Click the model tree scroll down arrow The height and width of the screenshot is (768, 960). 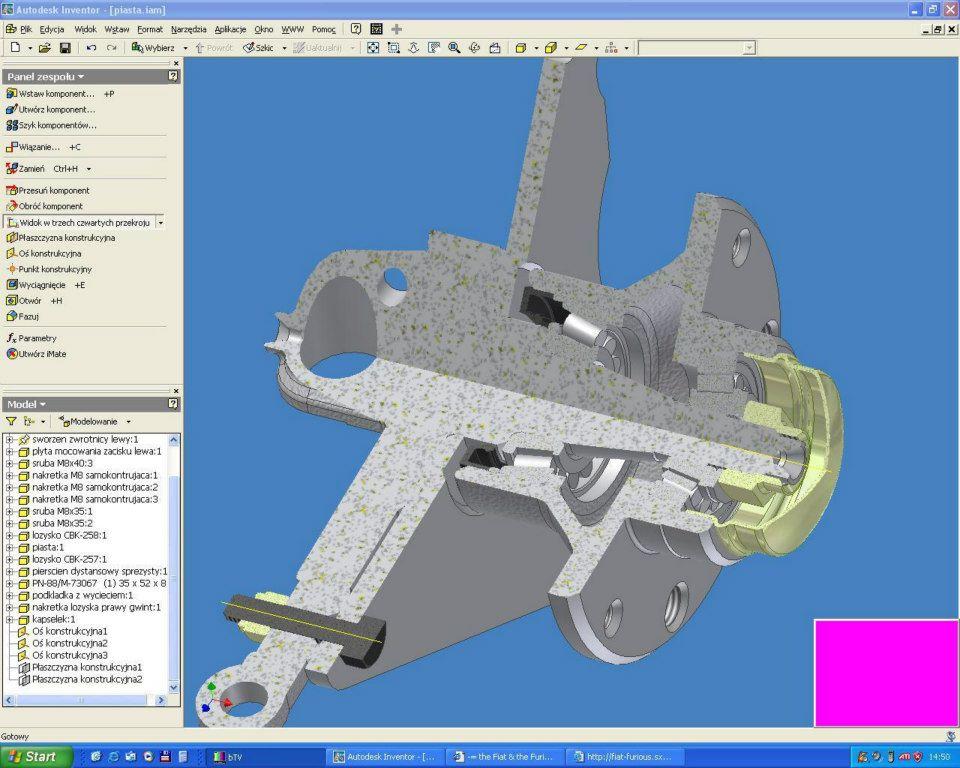pos(174,688)
